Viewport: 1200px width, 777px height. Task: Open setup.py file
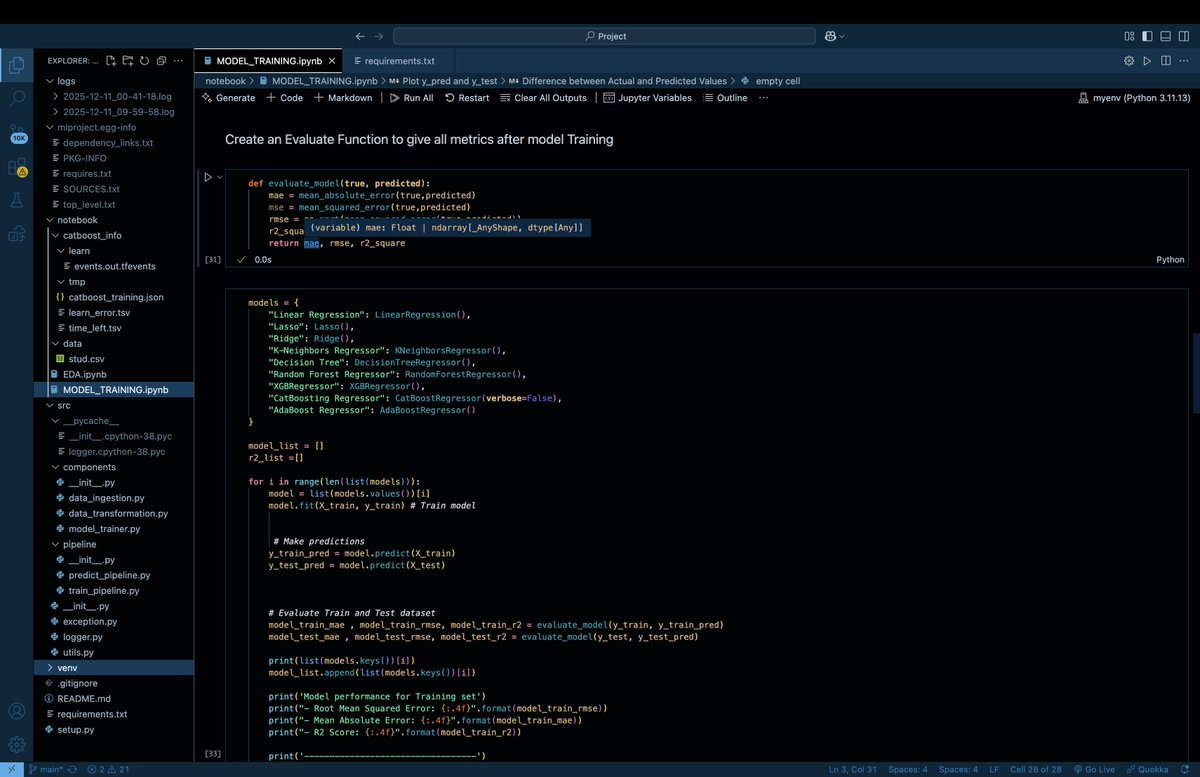coord(112,729)
